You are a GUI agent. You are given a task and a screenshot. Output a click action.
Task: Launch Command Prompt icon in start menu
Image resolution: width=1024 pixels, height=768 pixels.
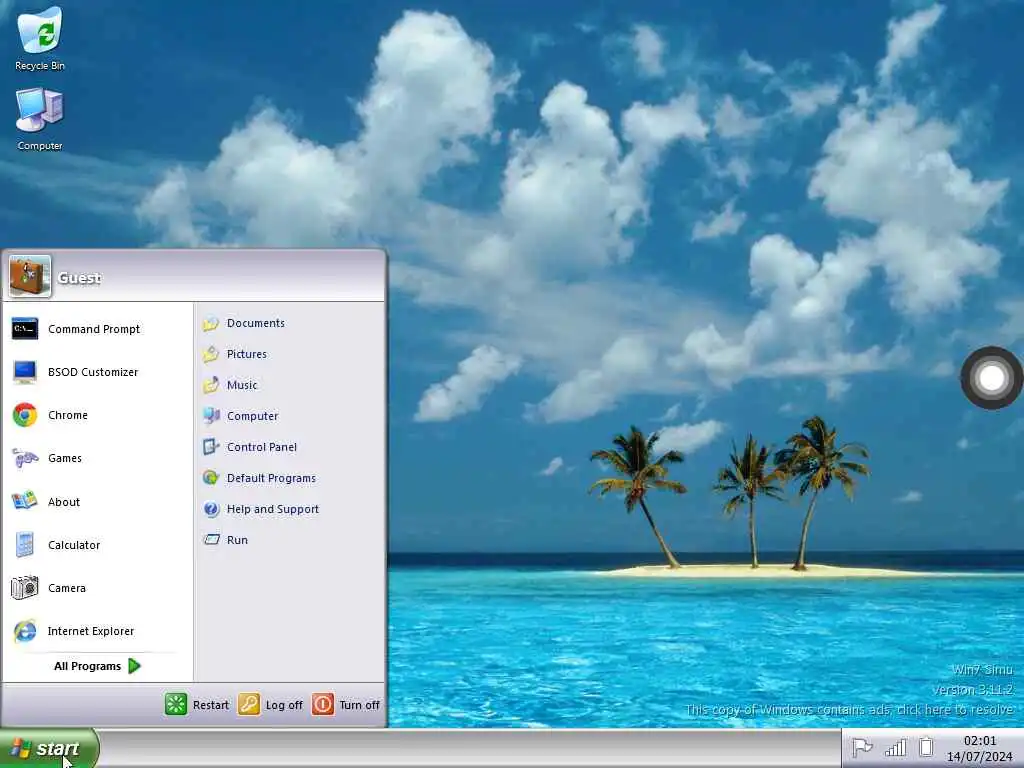tap(25, 328)
